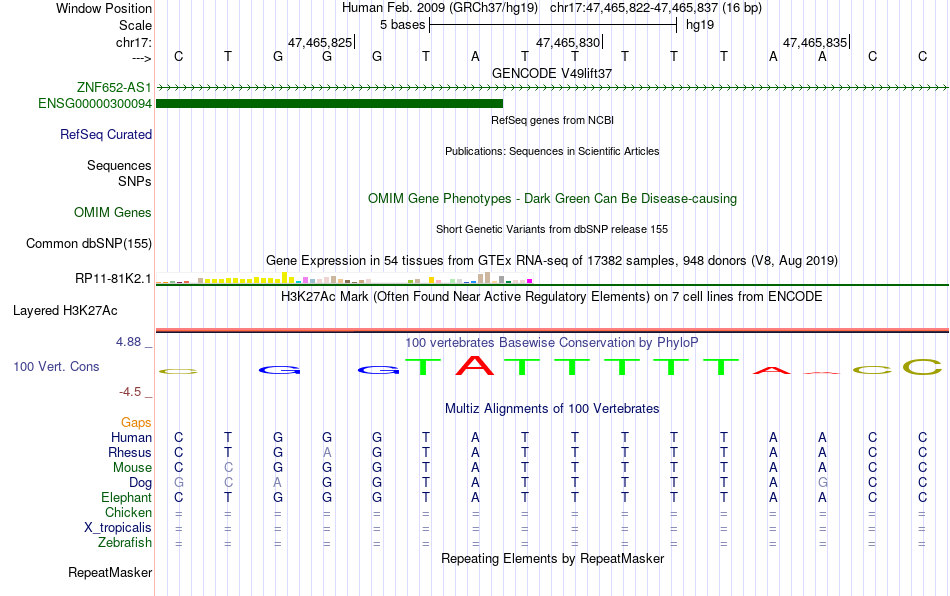Image resolution: width=950 pixels, height=596 pixels.
Task: Click the GTEx tissue expression bar chart
Action: click(x=344, y=278)
